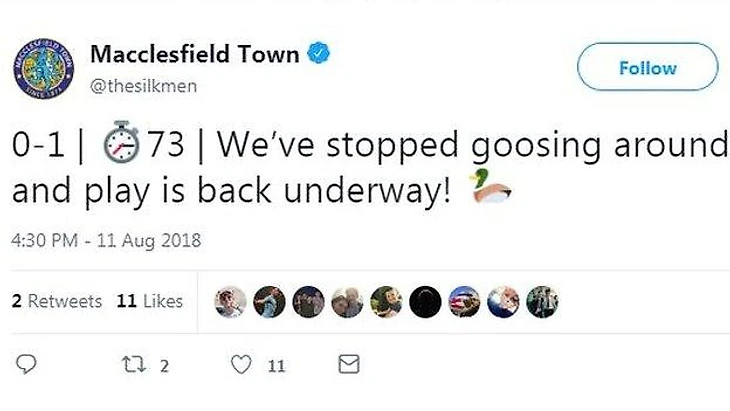Screen dimensions: 730x411
Task: Open the second liker's avatar thumbnail
Action: click(x=269, y=302)
